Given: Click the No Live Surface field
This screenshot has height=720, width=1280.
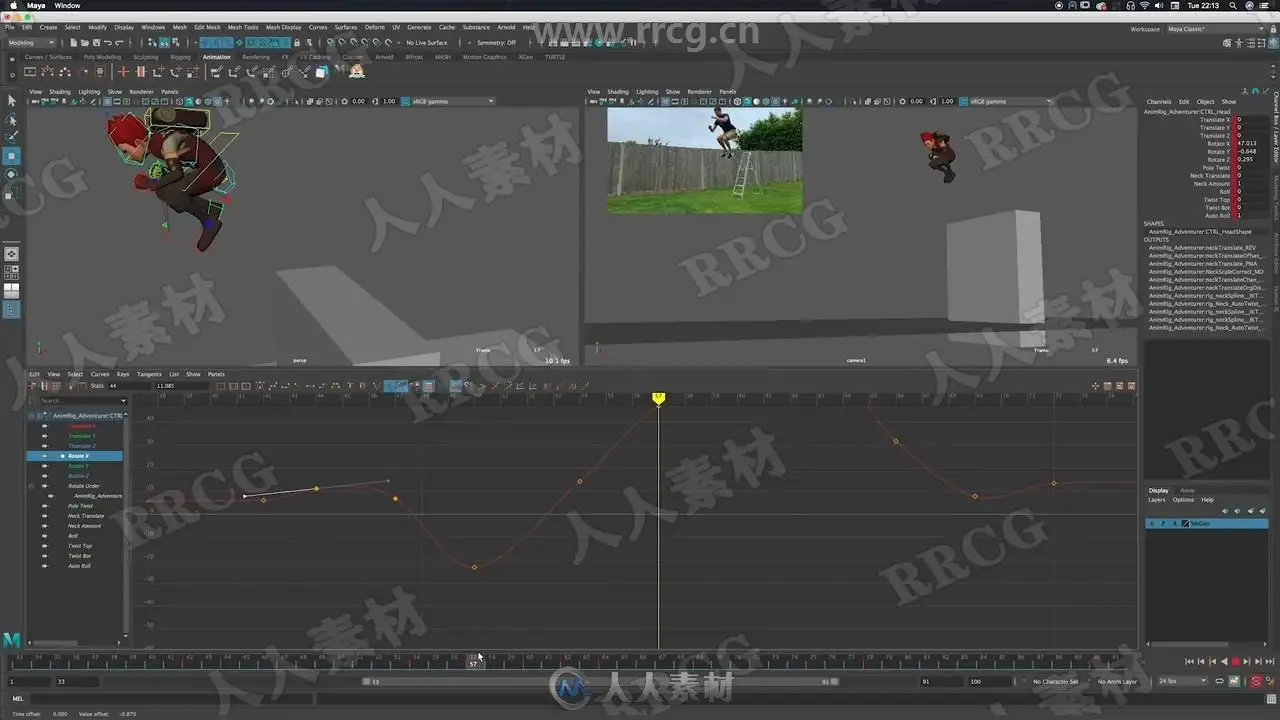Looking at the screenshot, I should [x=427, y=43].
